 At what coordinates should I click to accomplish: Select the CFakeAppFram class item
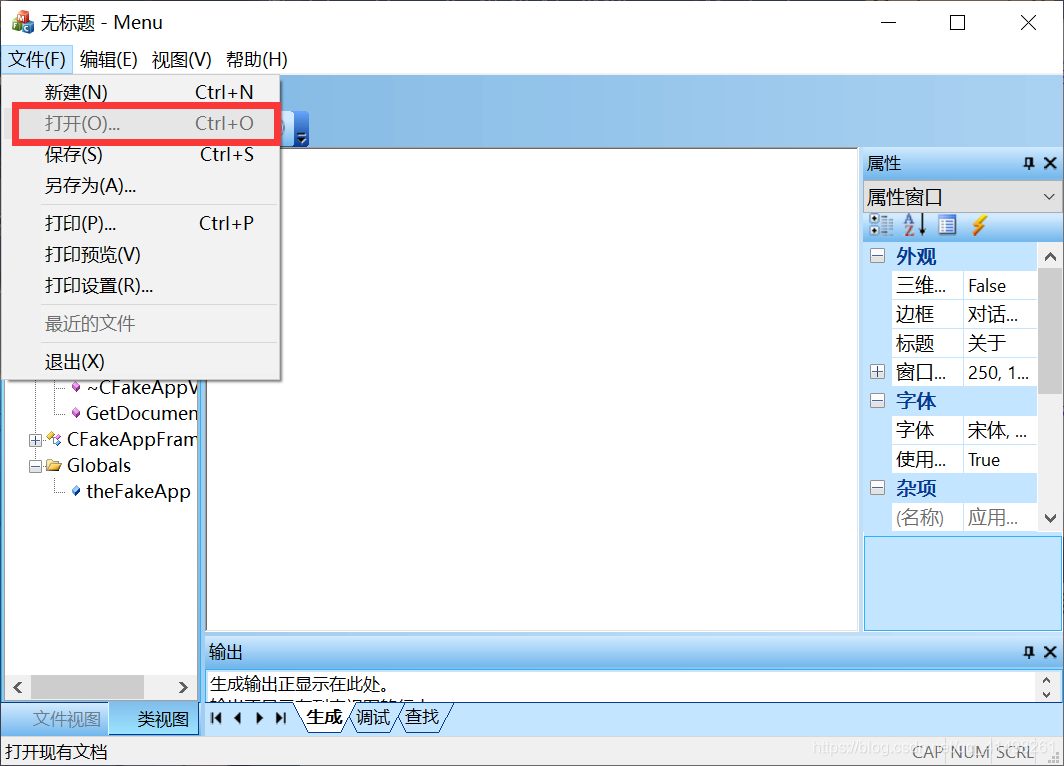coord(132,440)
